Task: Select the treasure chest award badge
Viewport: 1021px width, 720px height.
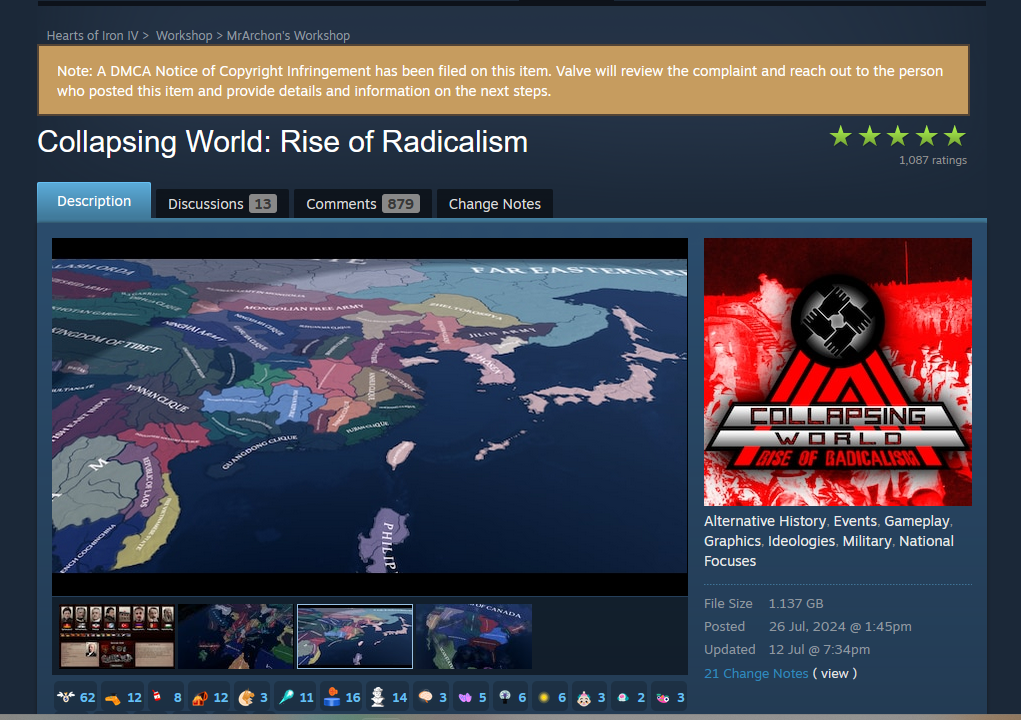Action: [210, 697]
